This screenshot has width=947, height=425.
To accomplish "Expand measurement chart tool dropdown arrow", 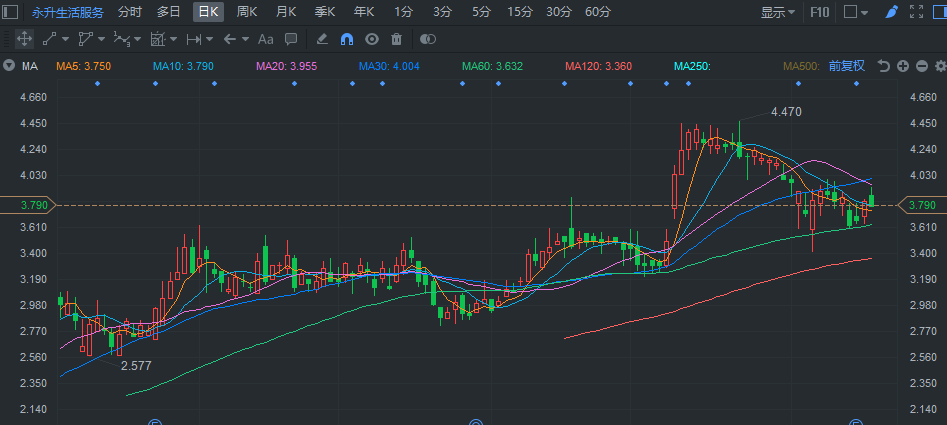I will pos(174,39).
